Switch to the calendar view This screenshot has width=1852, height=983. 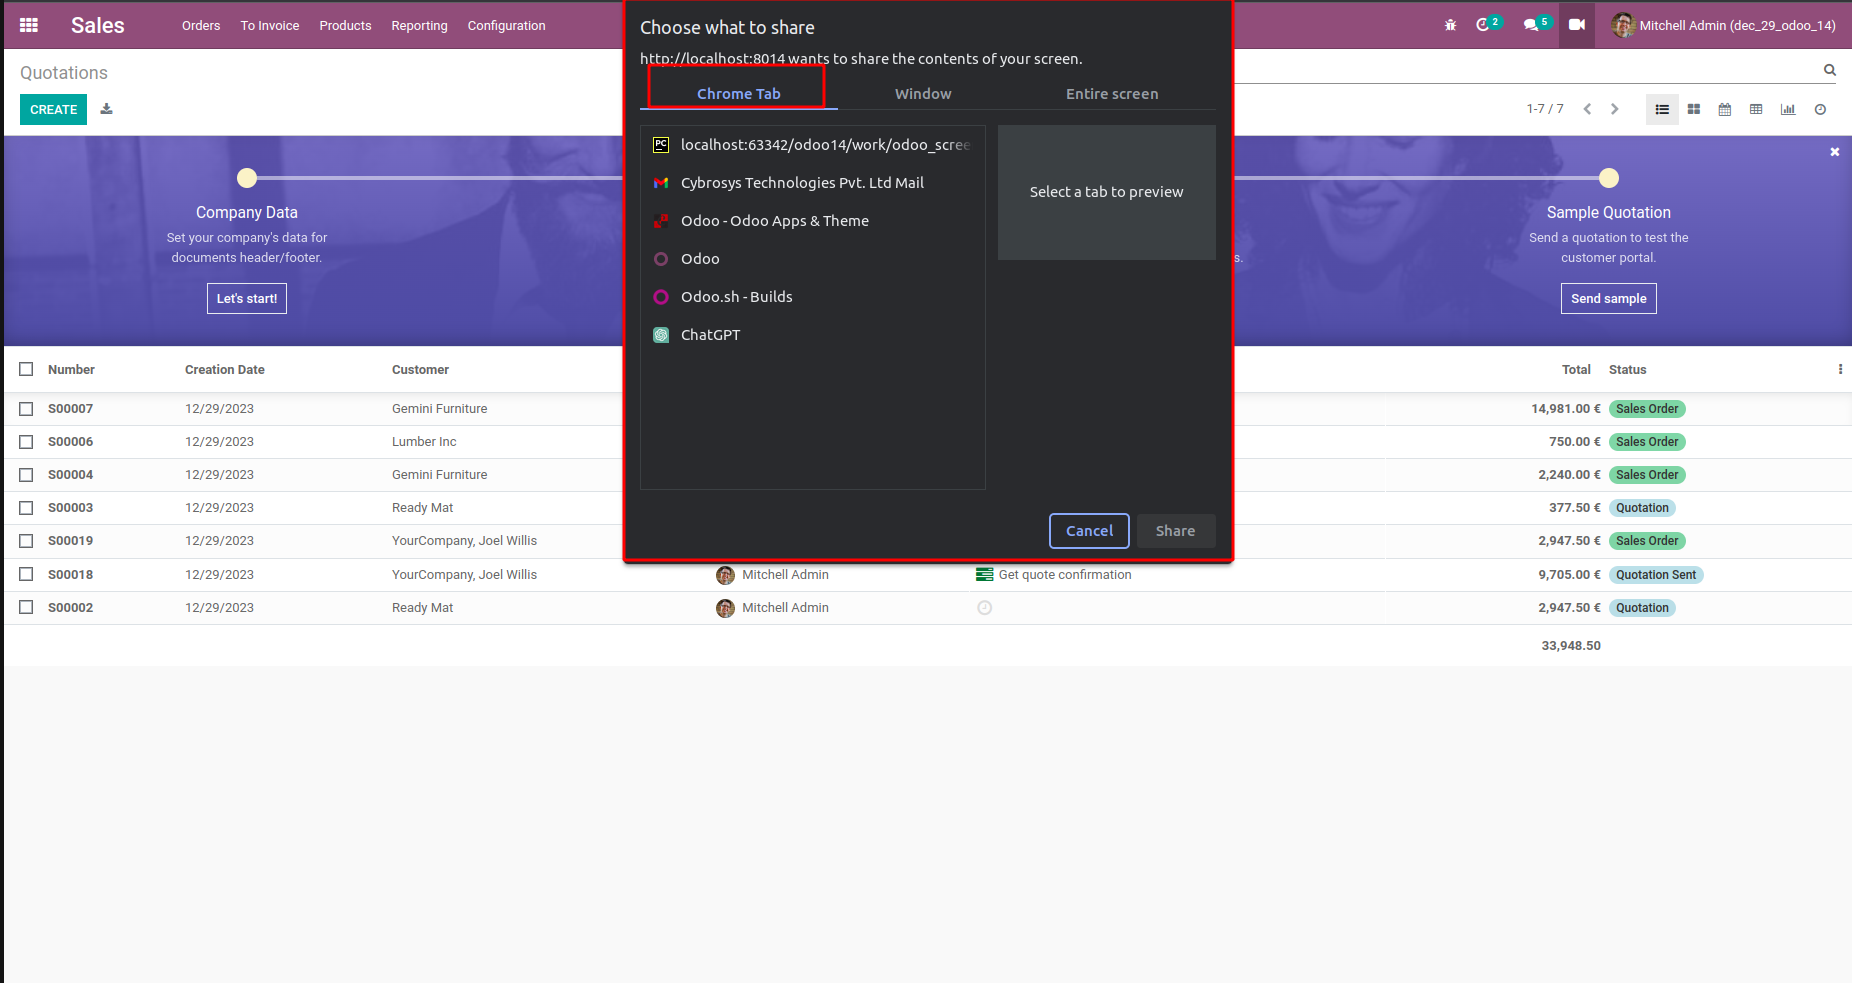[x=1725, y=109]
